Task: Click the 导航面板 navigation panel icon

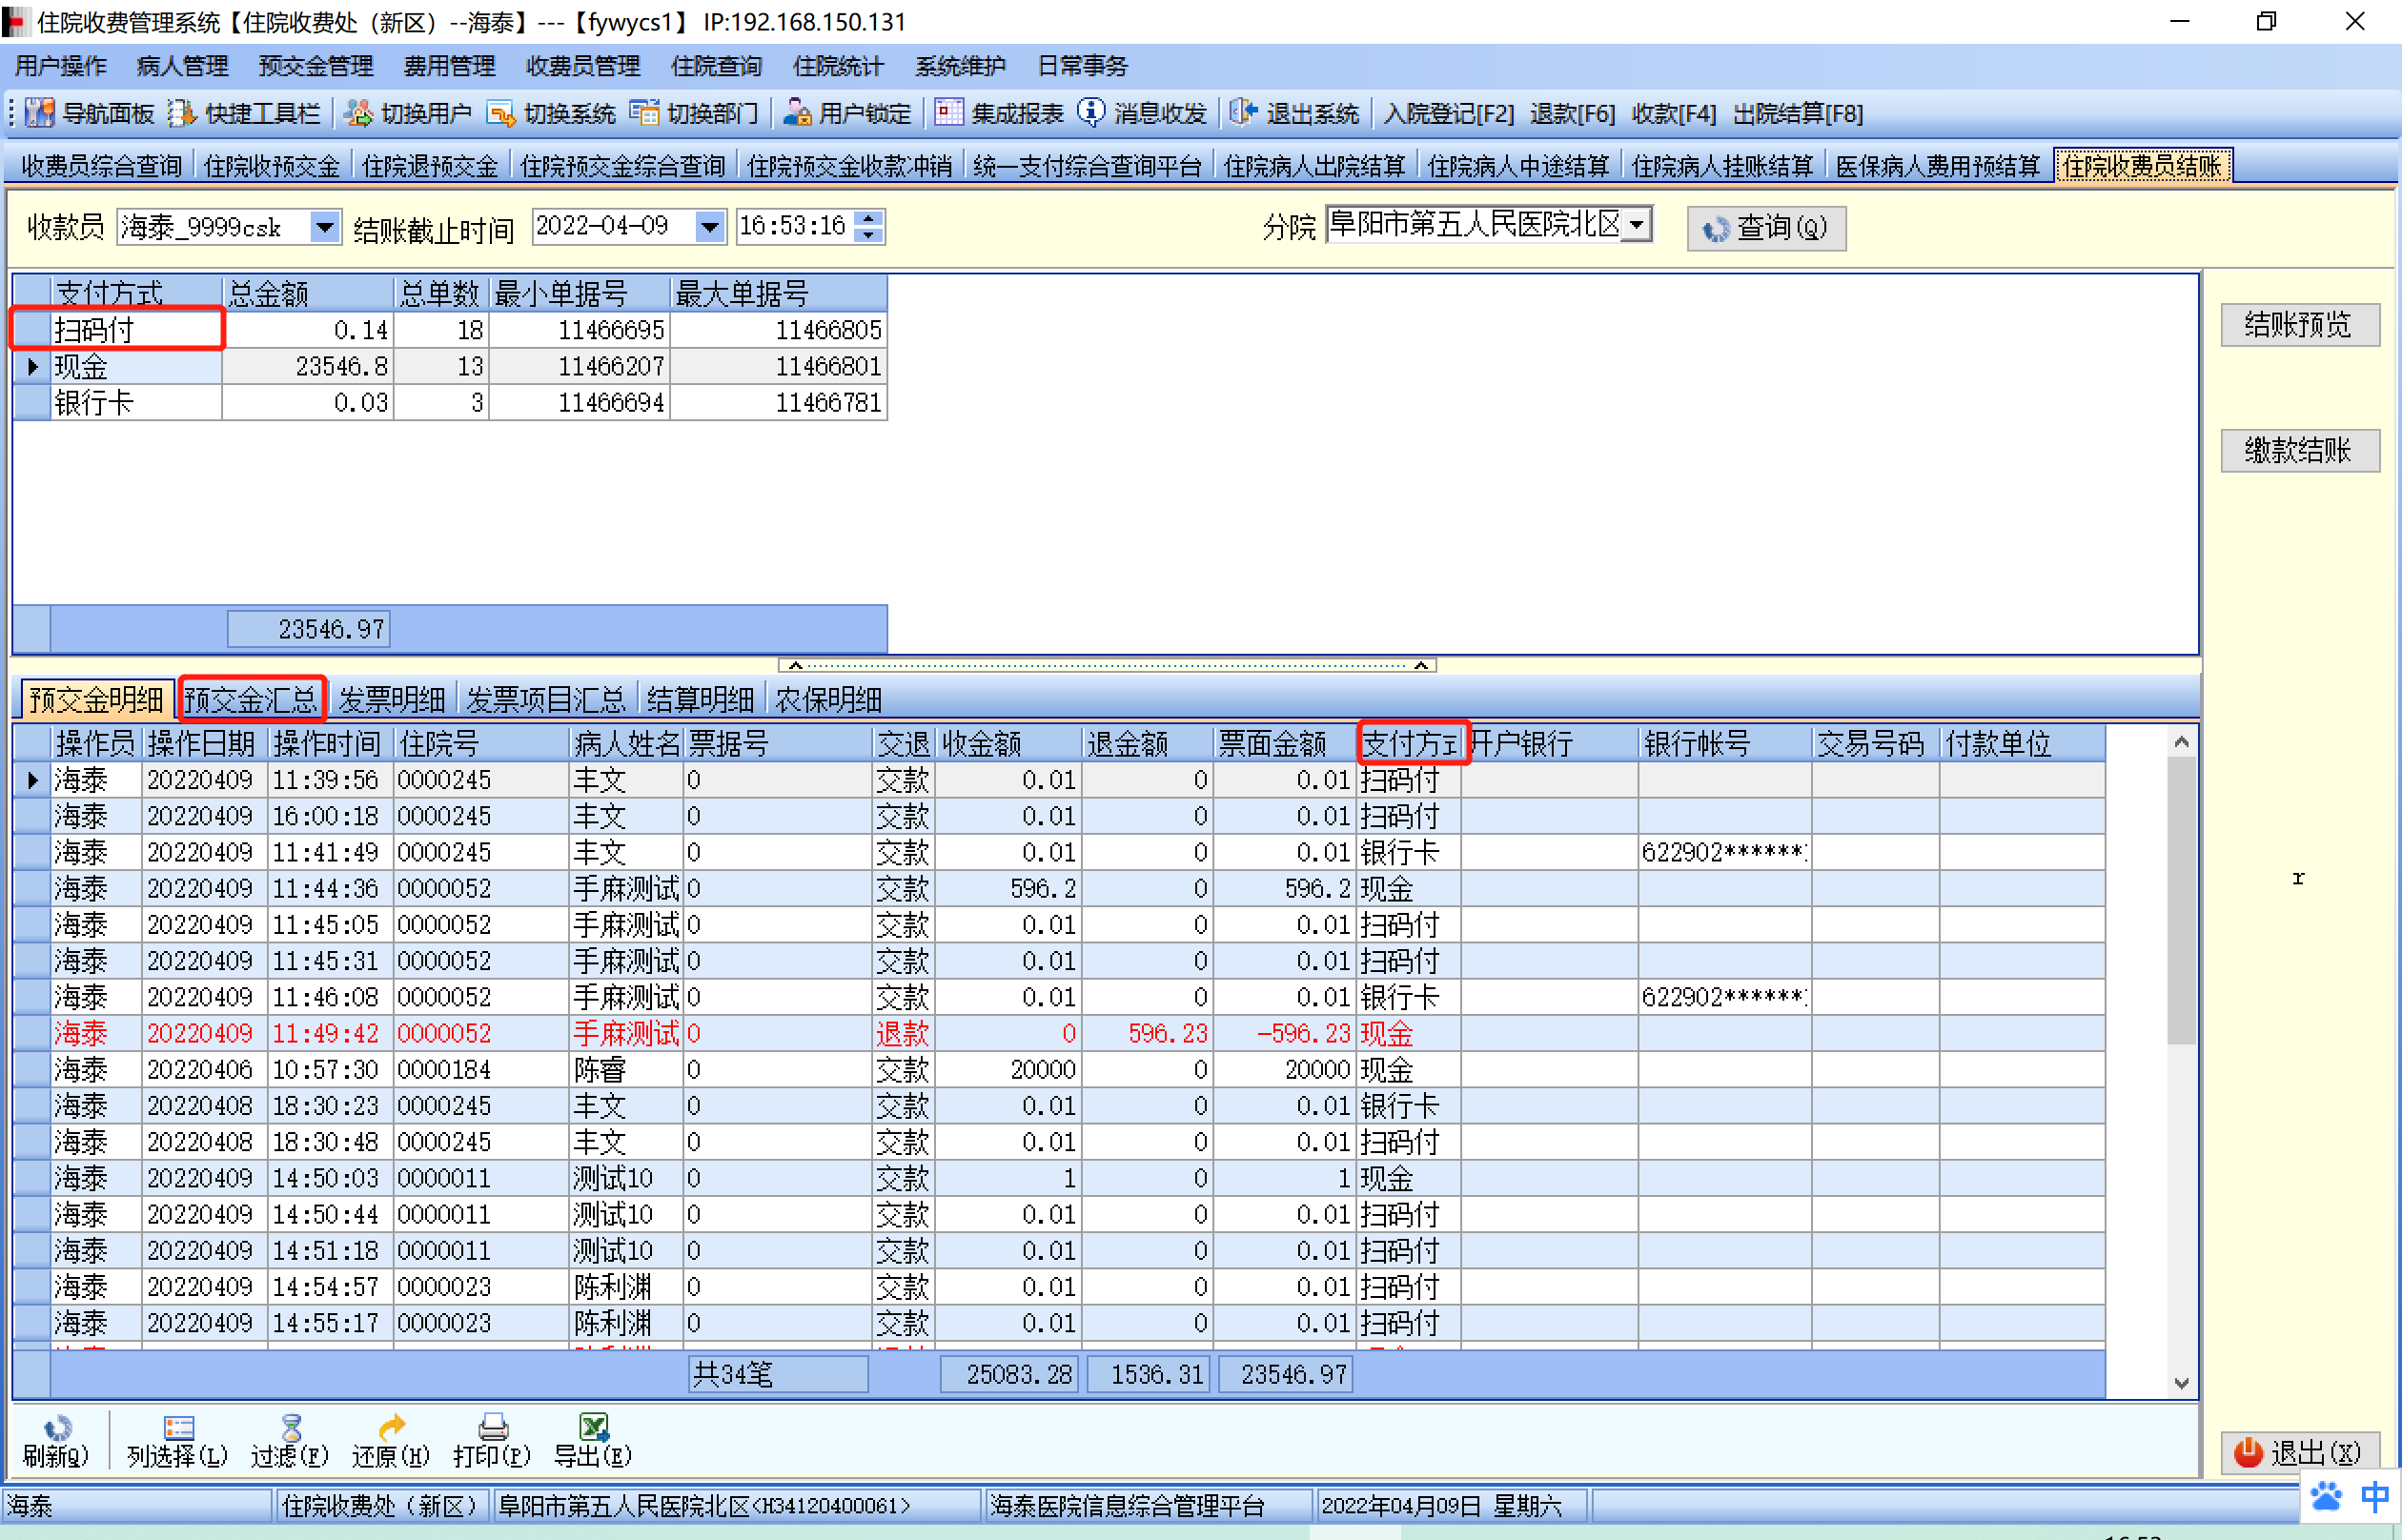Action: pos(40,113)
